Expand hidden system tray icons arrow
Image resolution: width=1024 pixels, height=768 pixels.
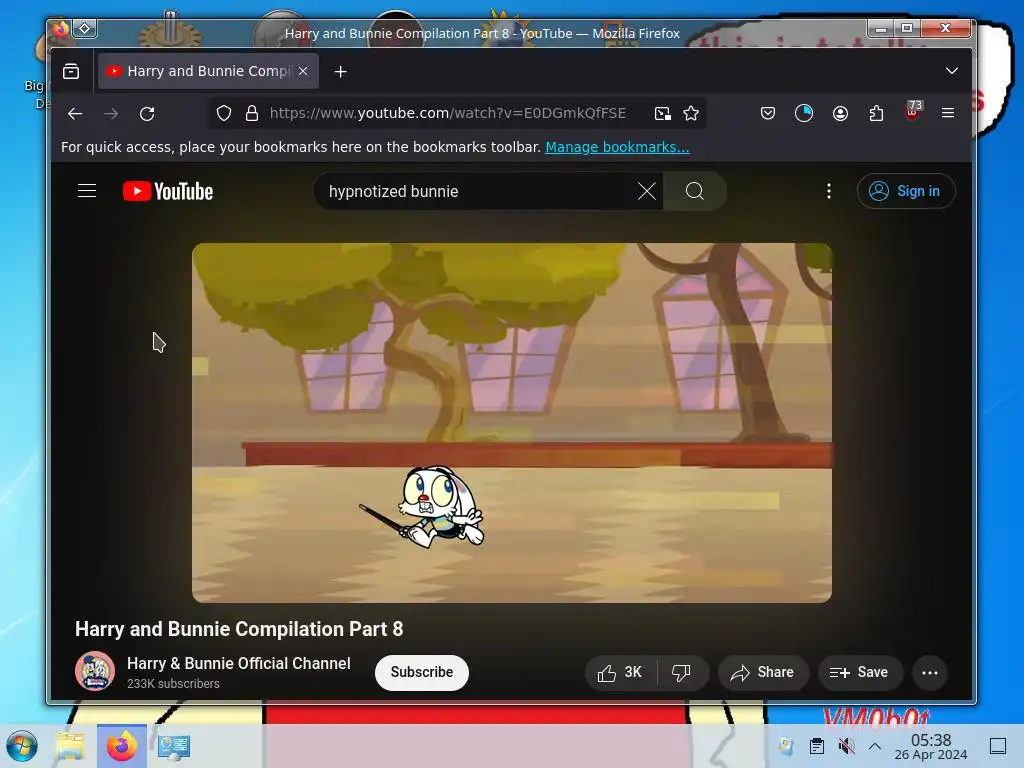pos(875,746)
